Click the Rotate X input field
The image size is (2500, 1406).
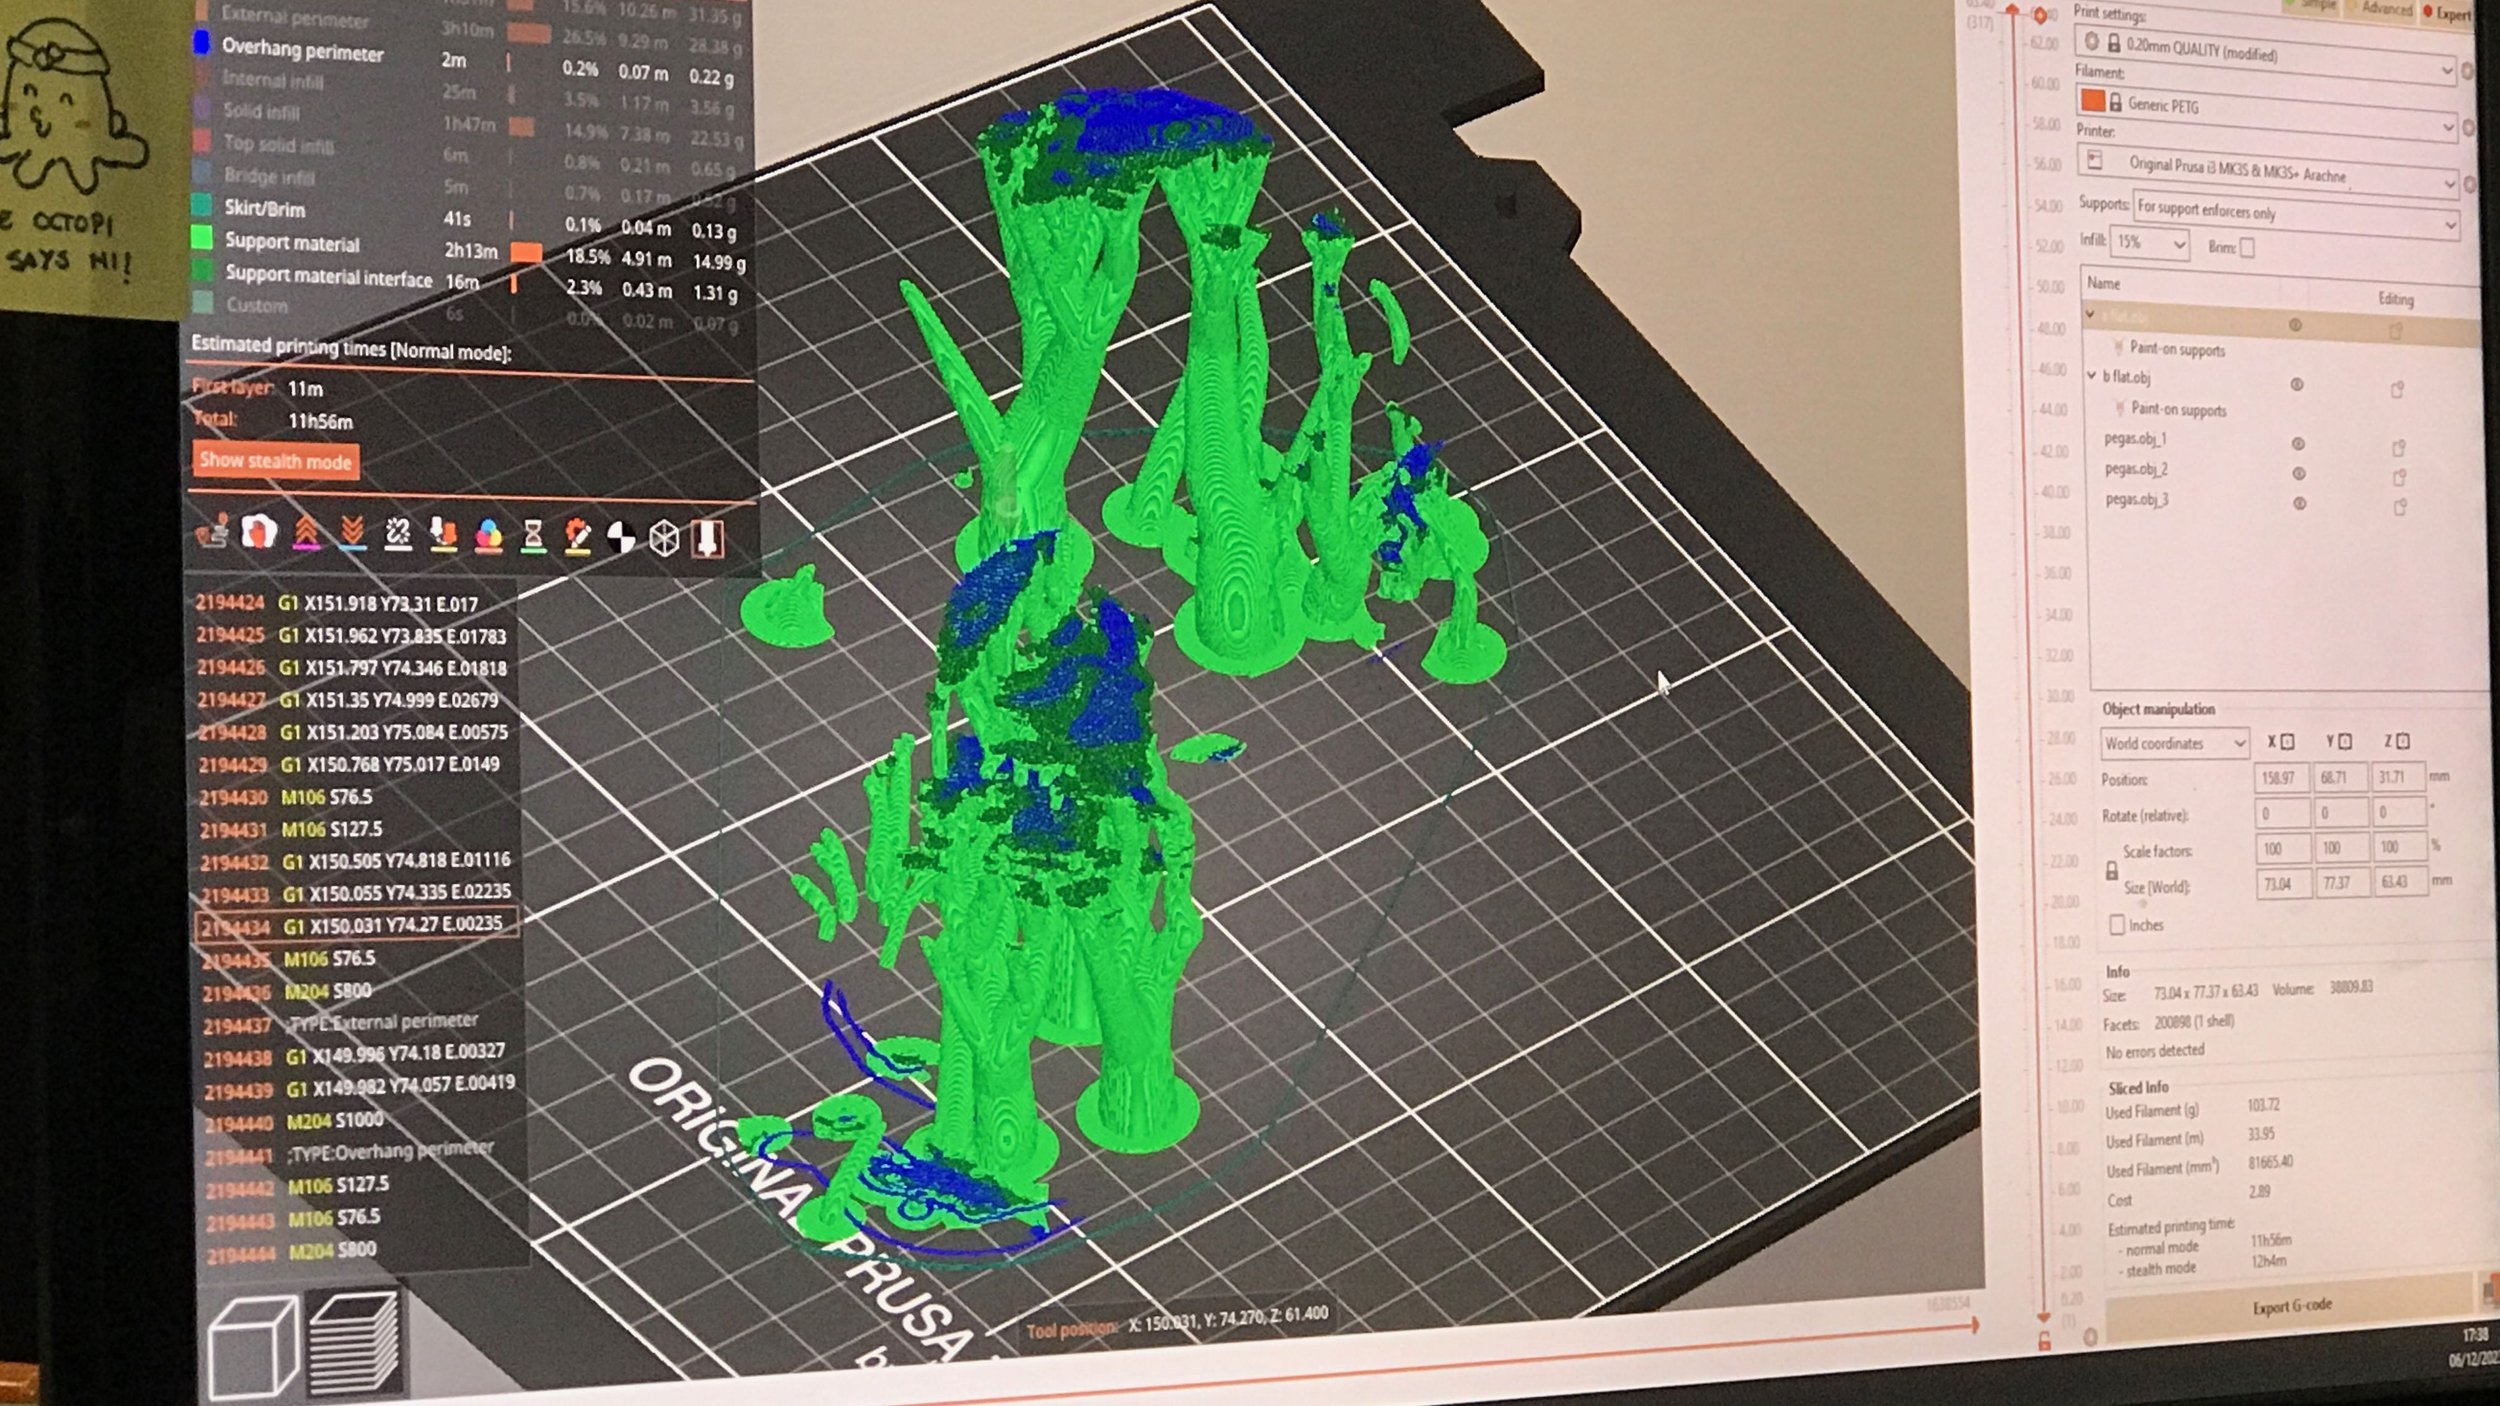coord(2282,812)
